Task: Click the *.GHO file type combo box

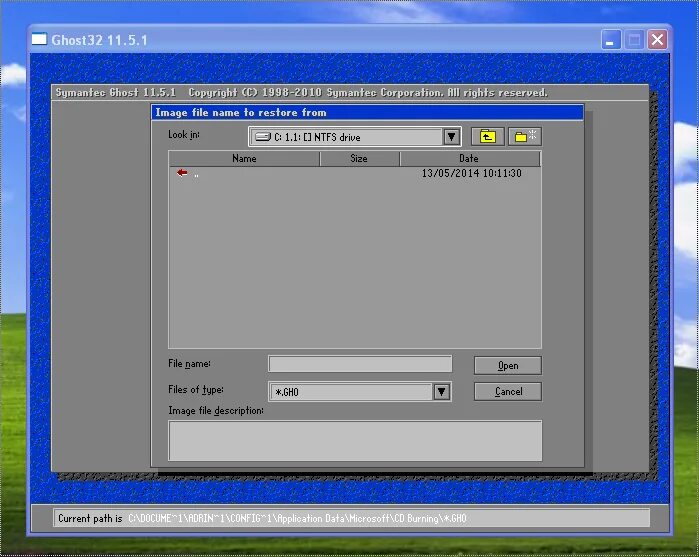Action: [x=360, y=392]
